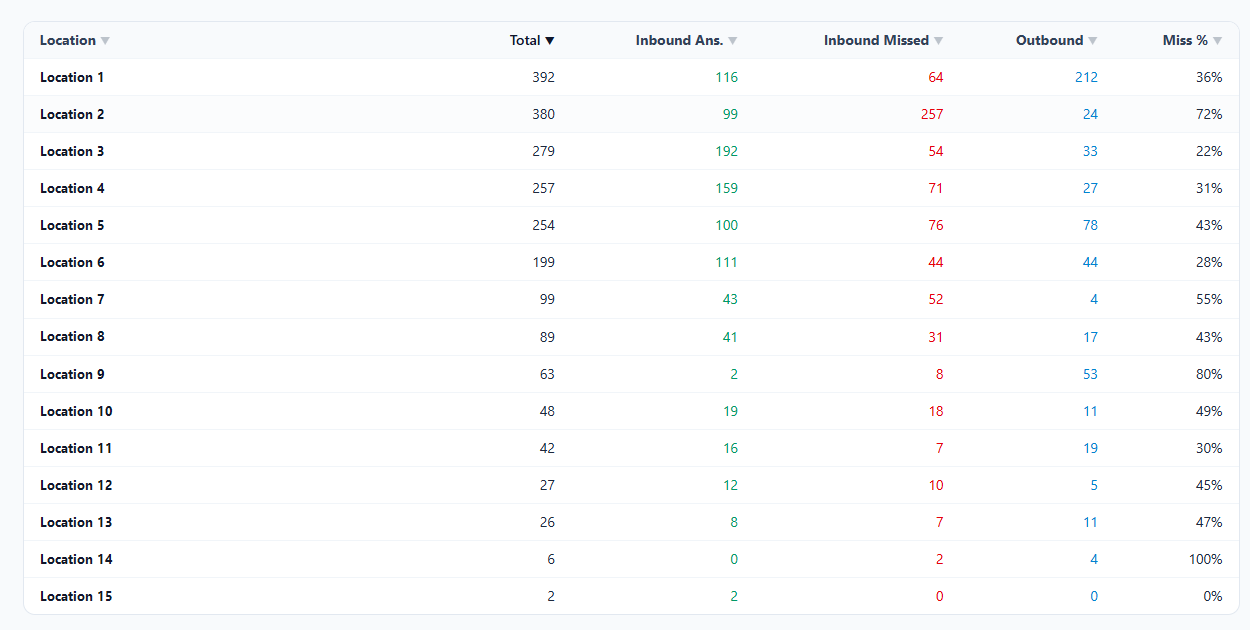The image size is (1250, 630).
Task: Click total value 392 for Location 1
Action: click(x=543, y=77)
